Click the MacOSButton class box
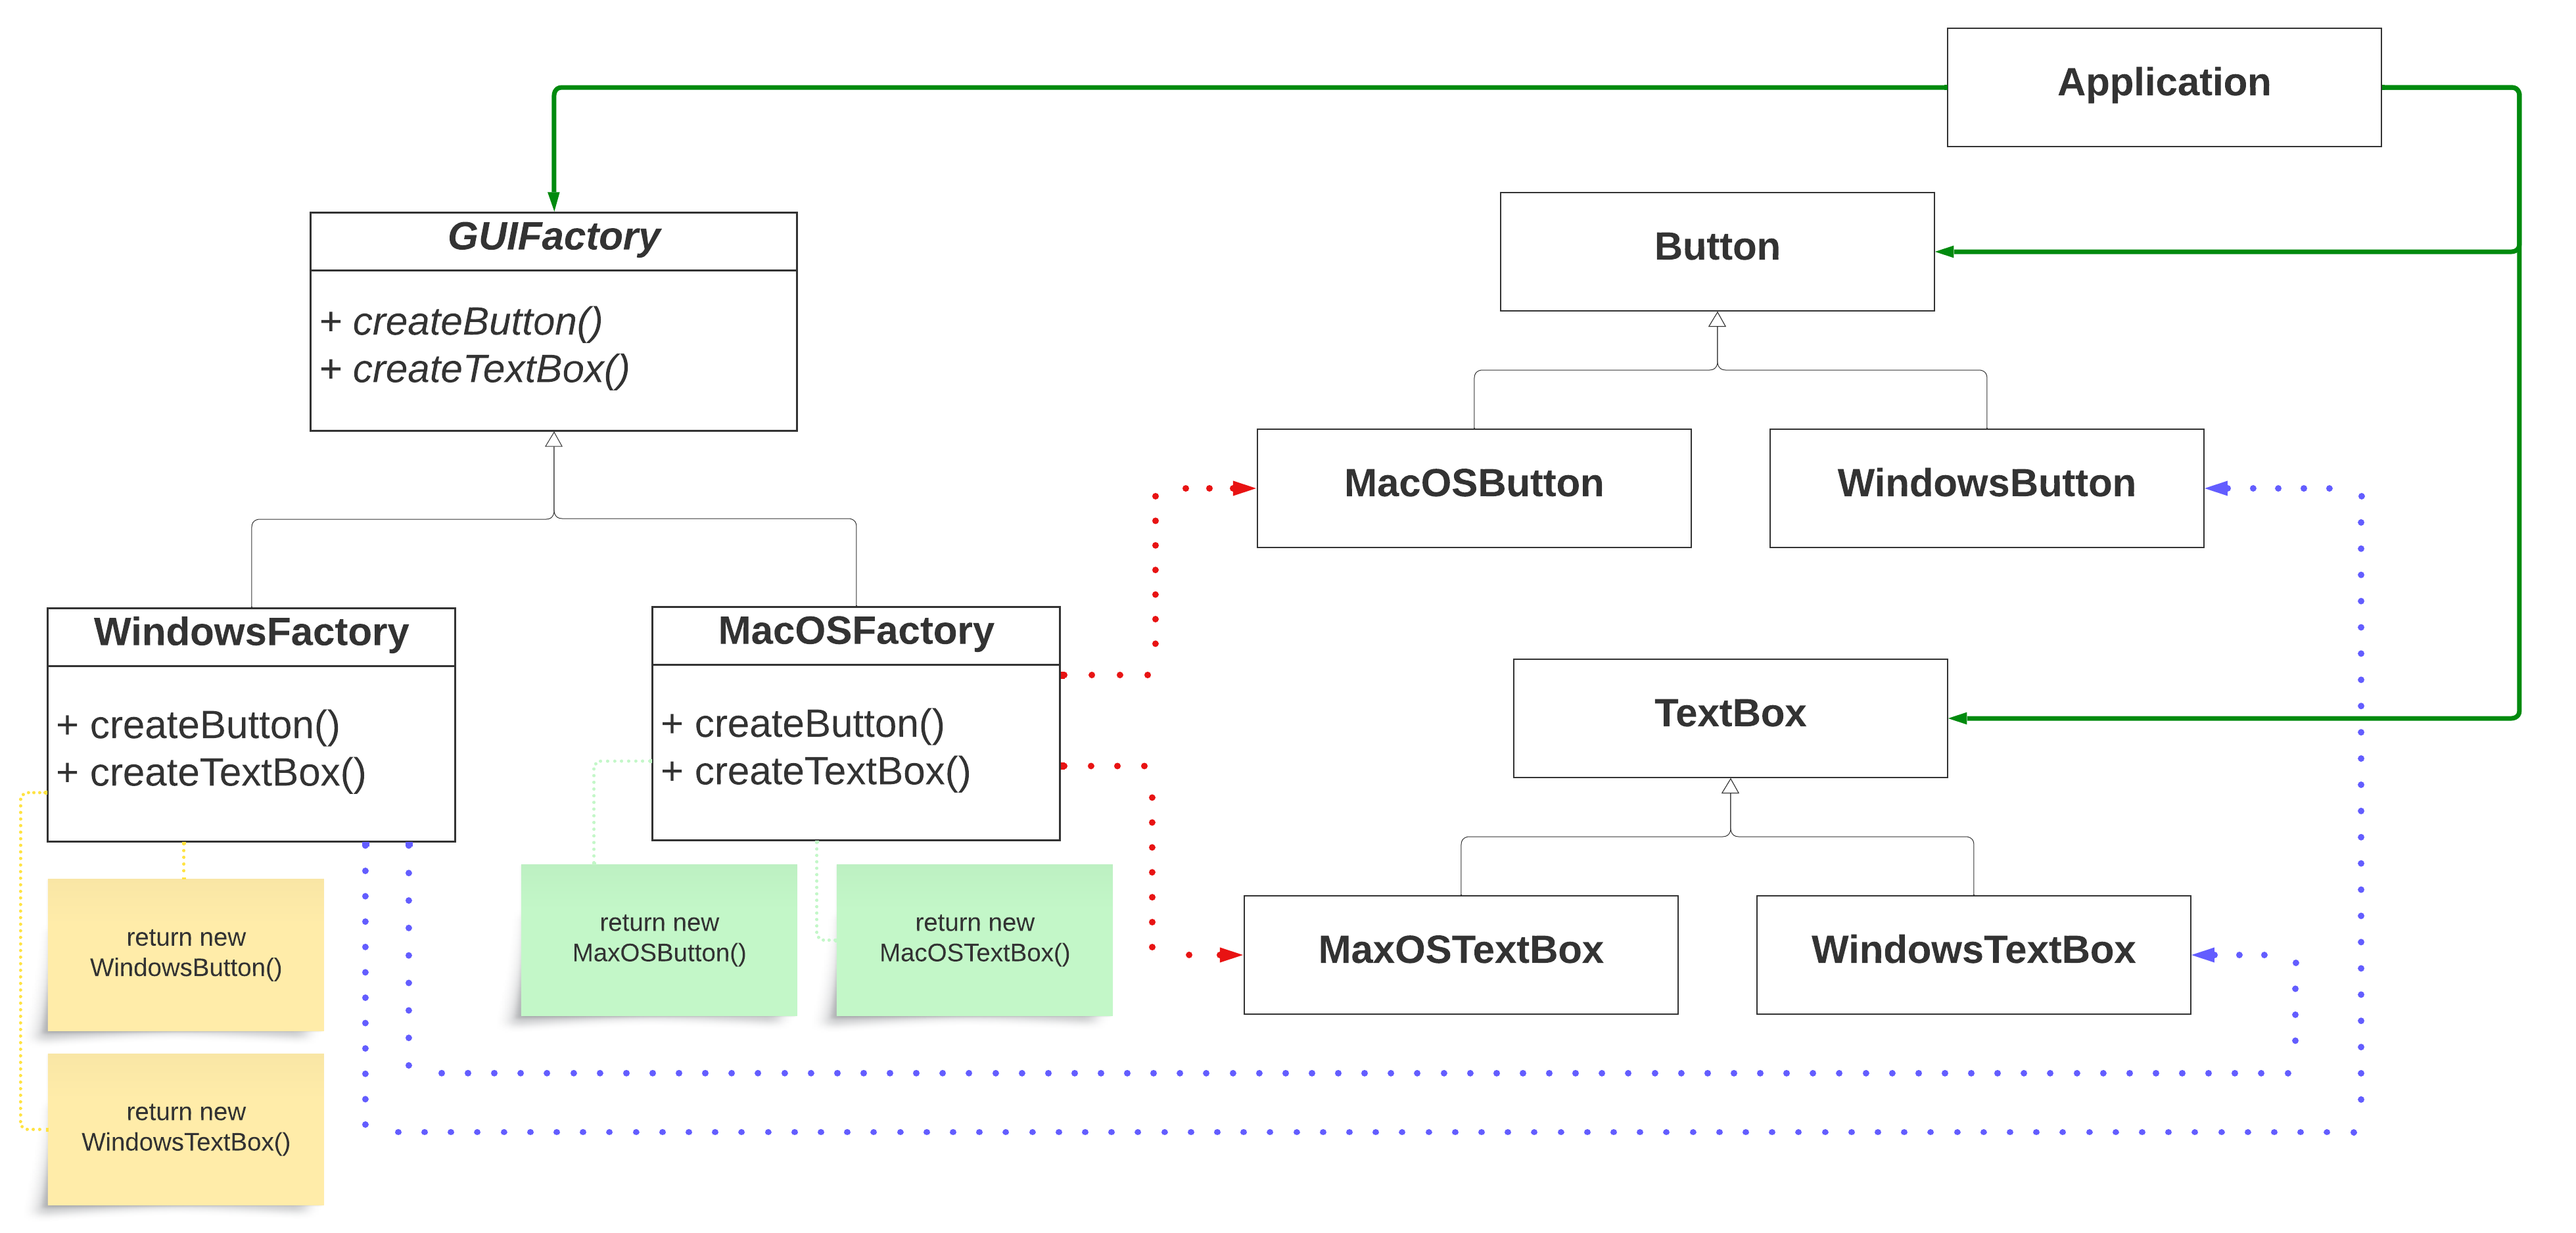 click(1473, 488)
